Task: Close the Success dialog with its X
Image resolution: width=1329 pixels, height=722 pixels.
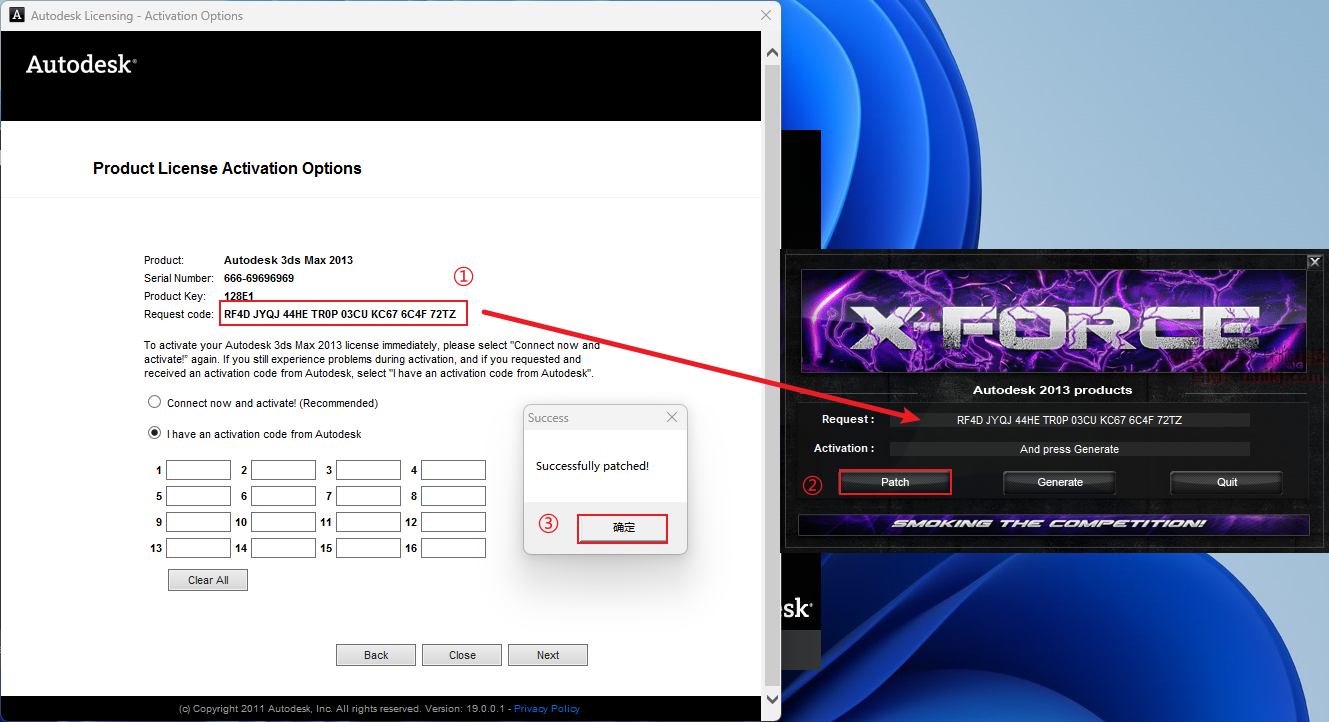Action: pos(672,418)
